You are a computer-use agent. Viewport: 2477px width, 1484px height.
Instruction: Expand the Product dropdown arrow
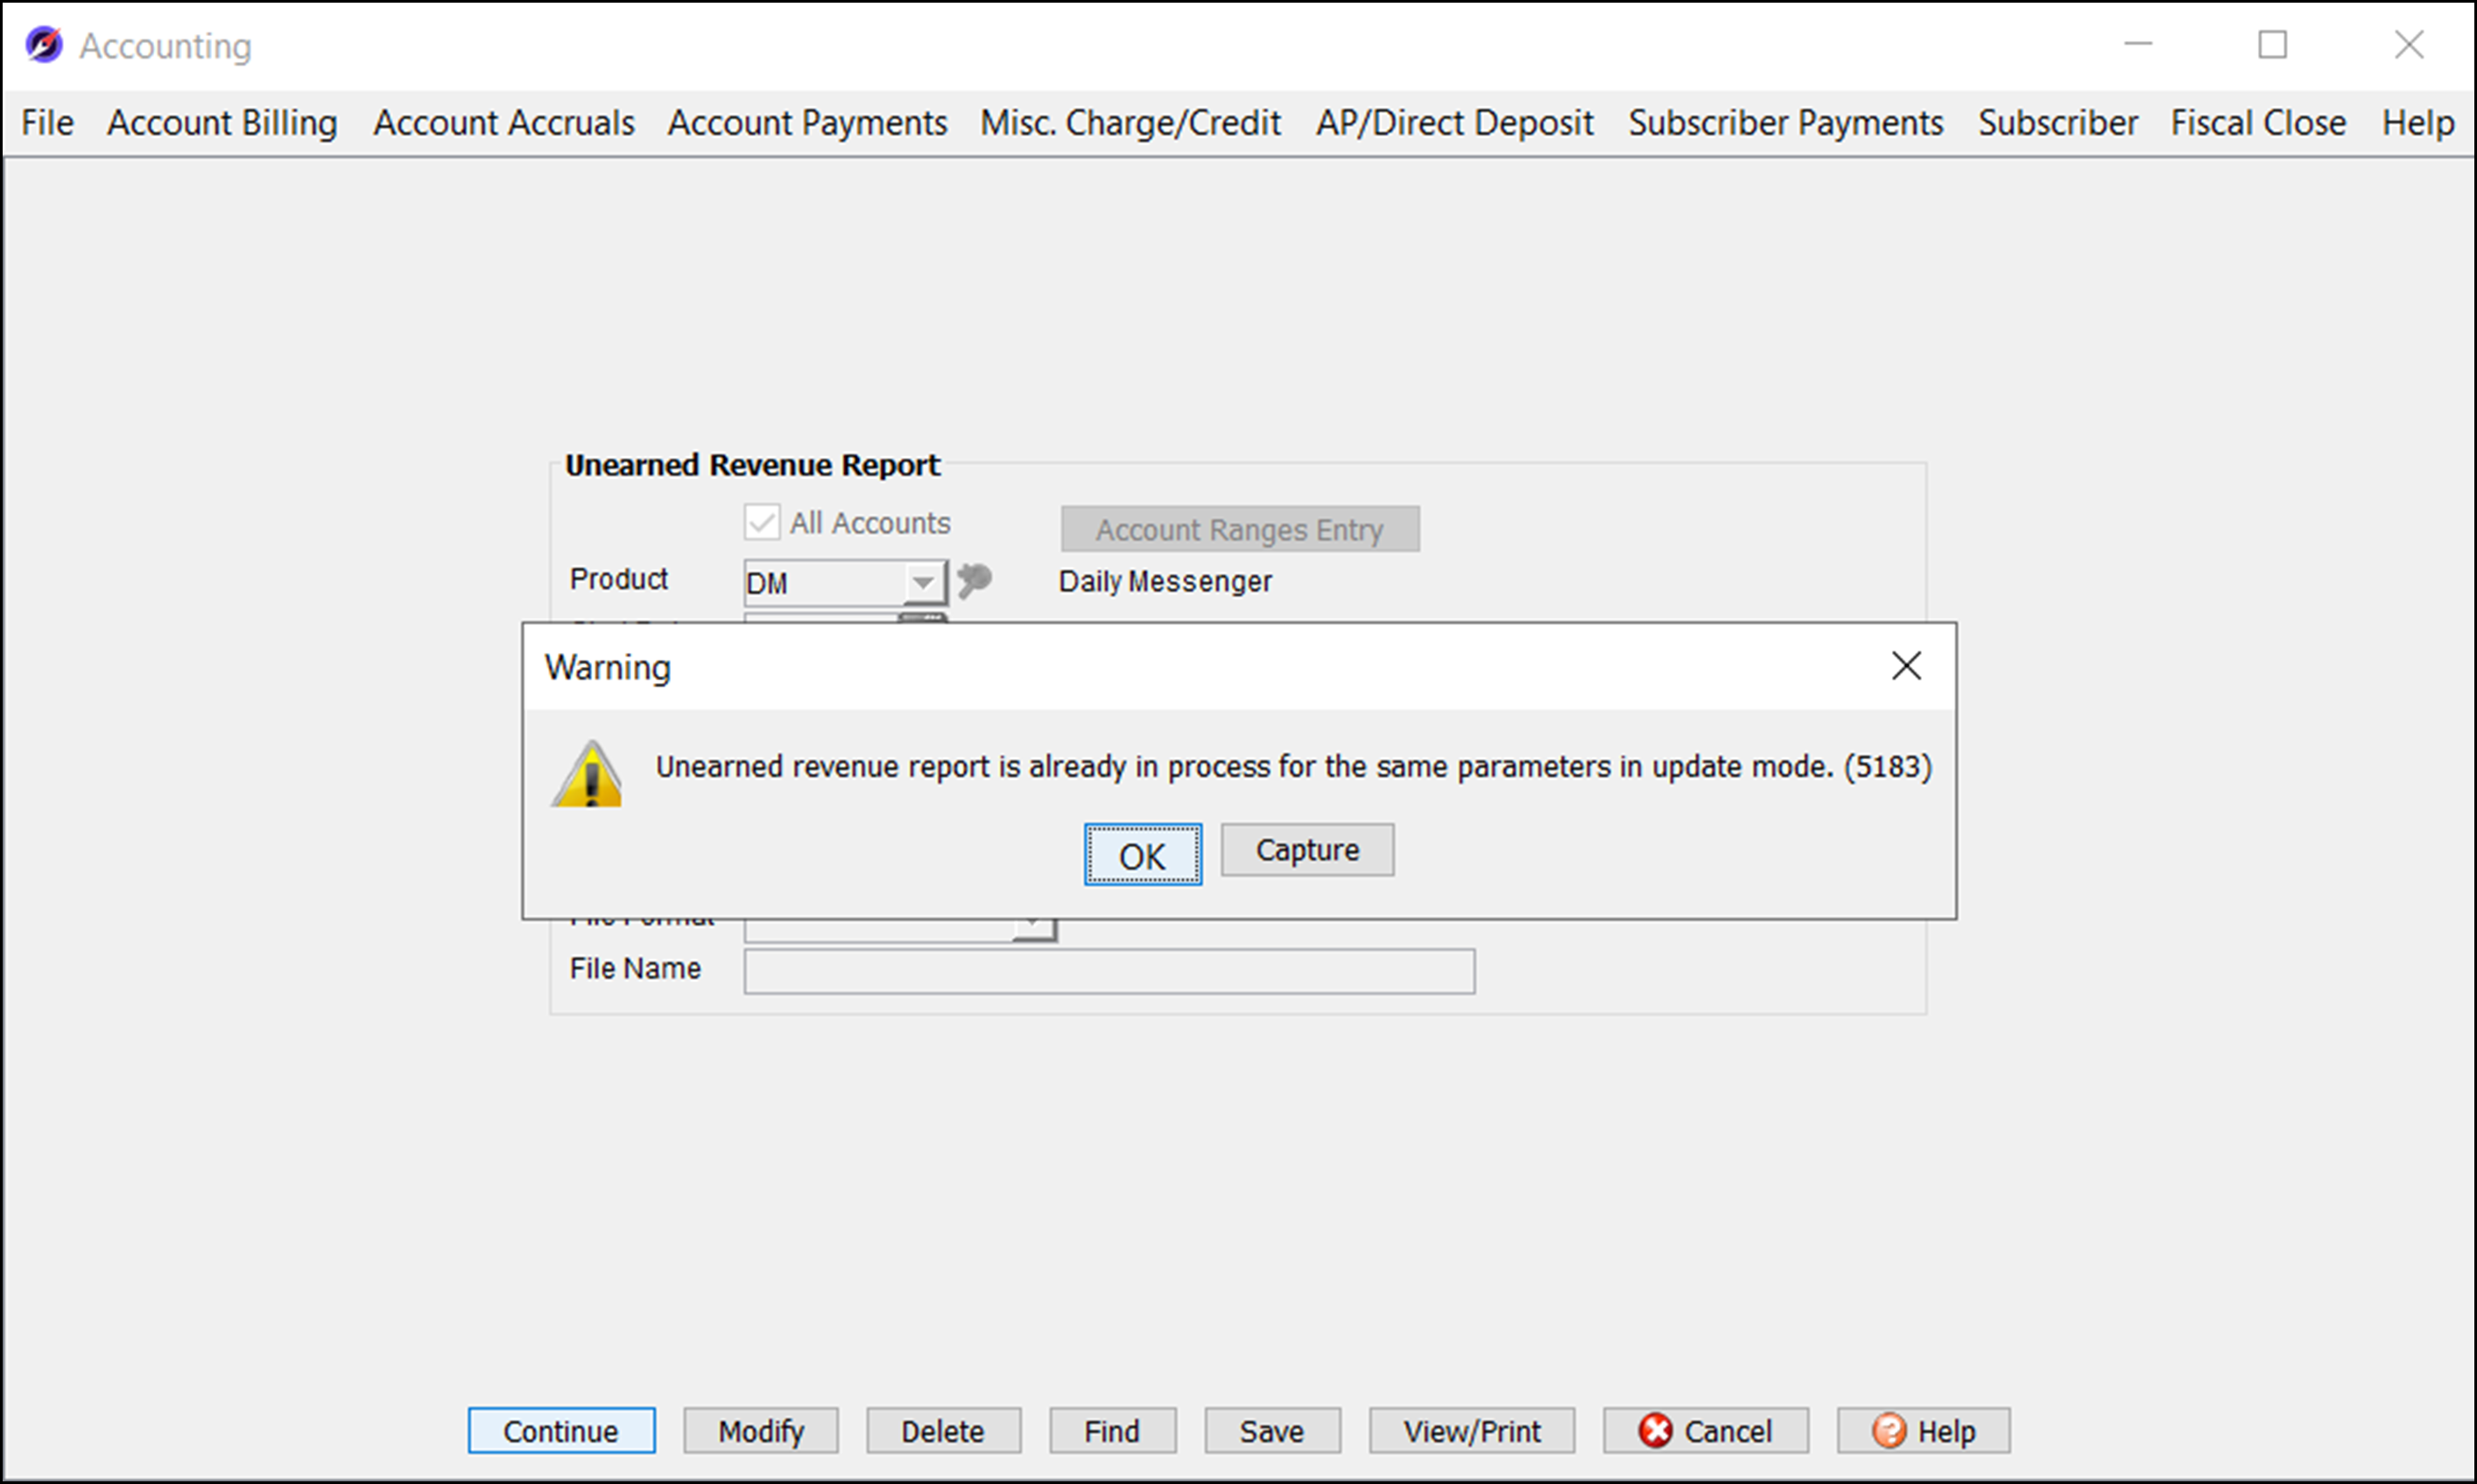(923, 582)
